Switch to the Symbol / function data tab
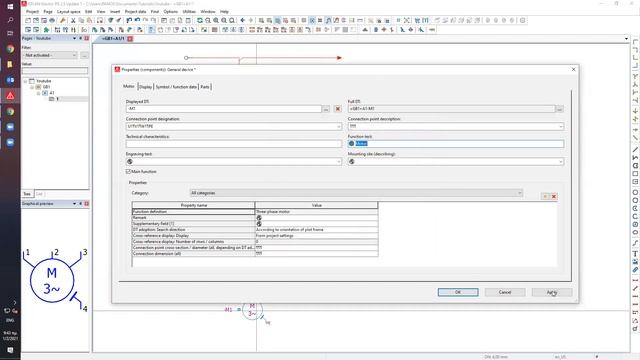The image size is (640, 360). (176, 87)
